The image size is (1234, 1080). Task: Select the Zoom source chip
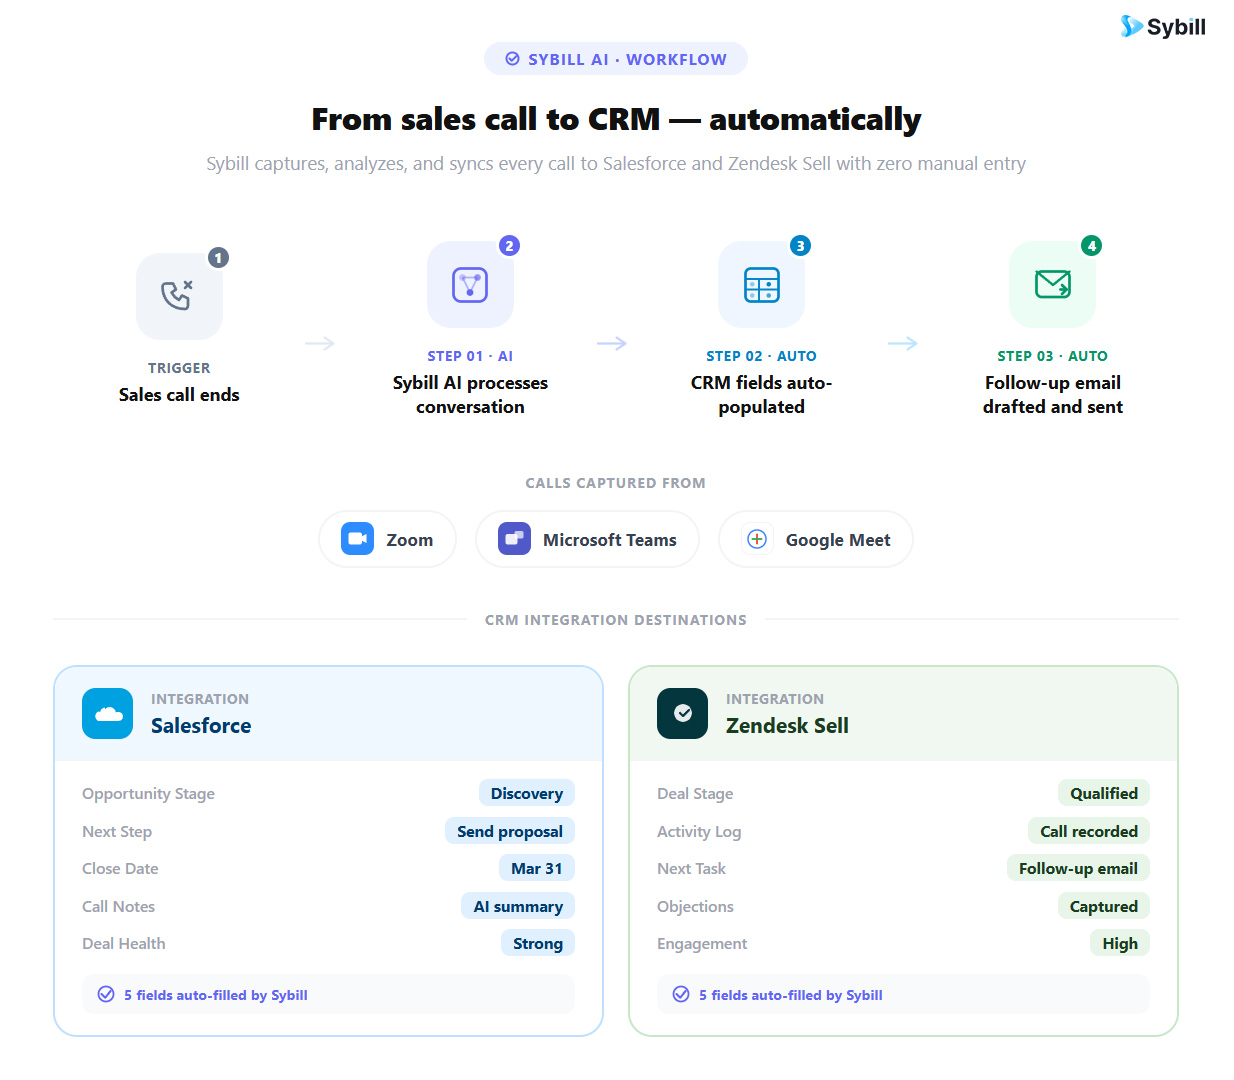(387, 539)
